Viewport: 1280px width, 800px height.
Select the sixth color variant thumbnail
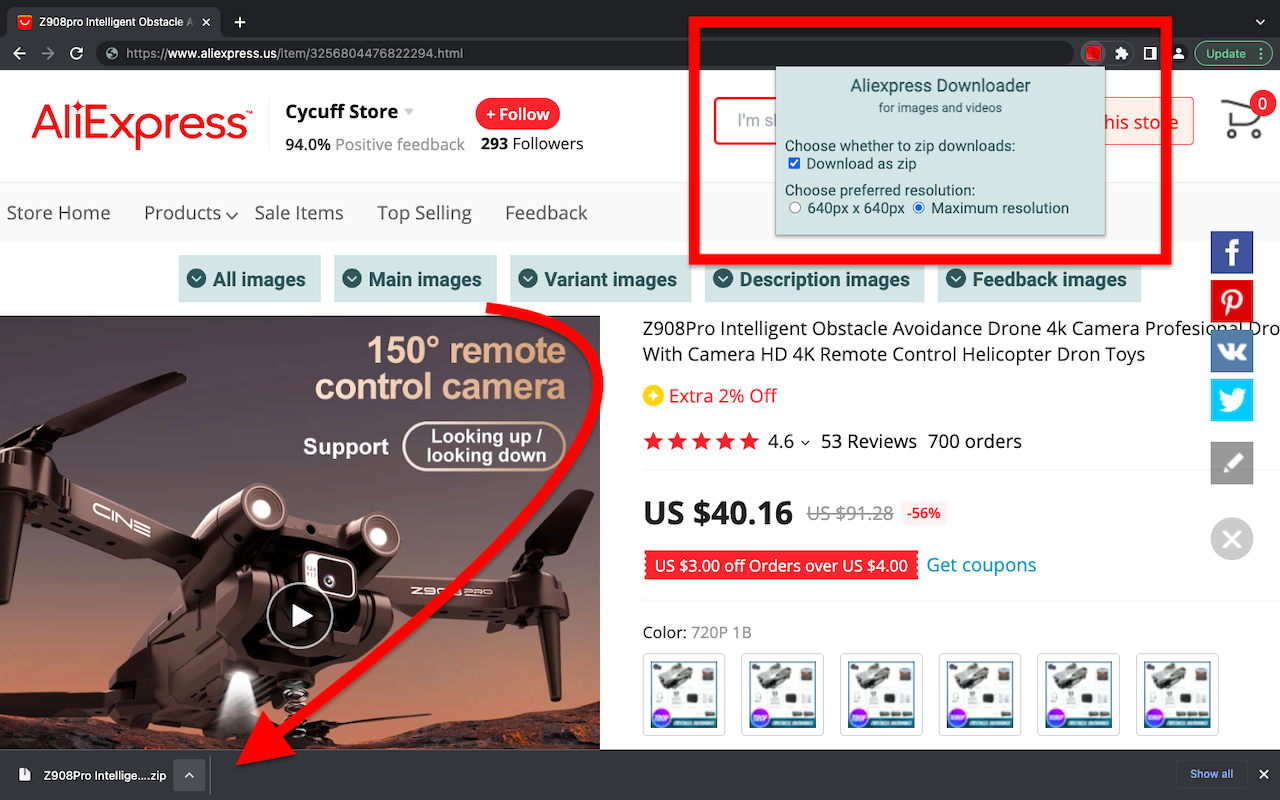point(1178,694)
